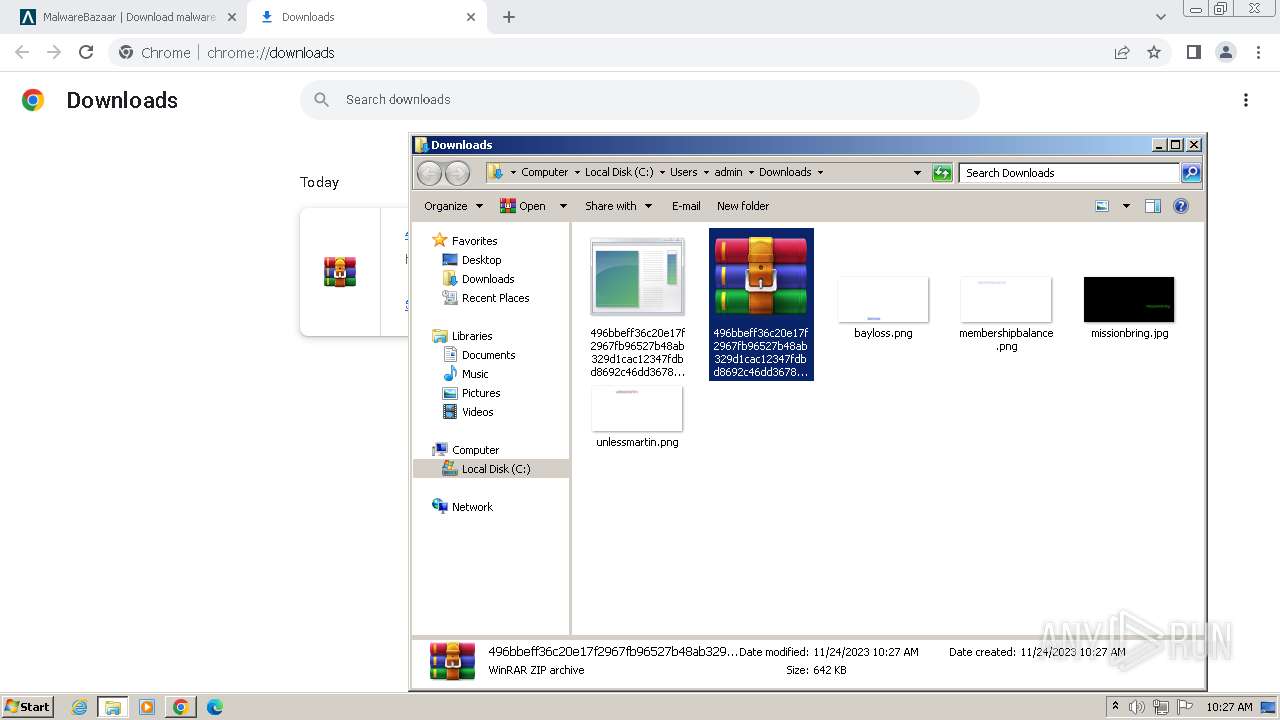The image size is (1280, 720).
Task: Open Chrome tab search chevron
Action: tap(1160, 17)
